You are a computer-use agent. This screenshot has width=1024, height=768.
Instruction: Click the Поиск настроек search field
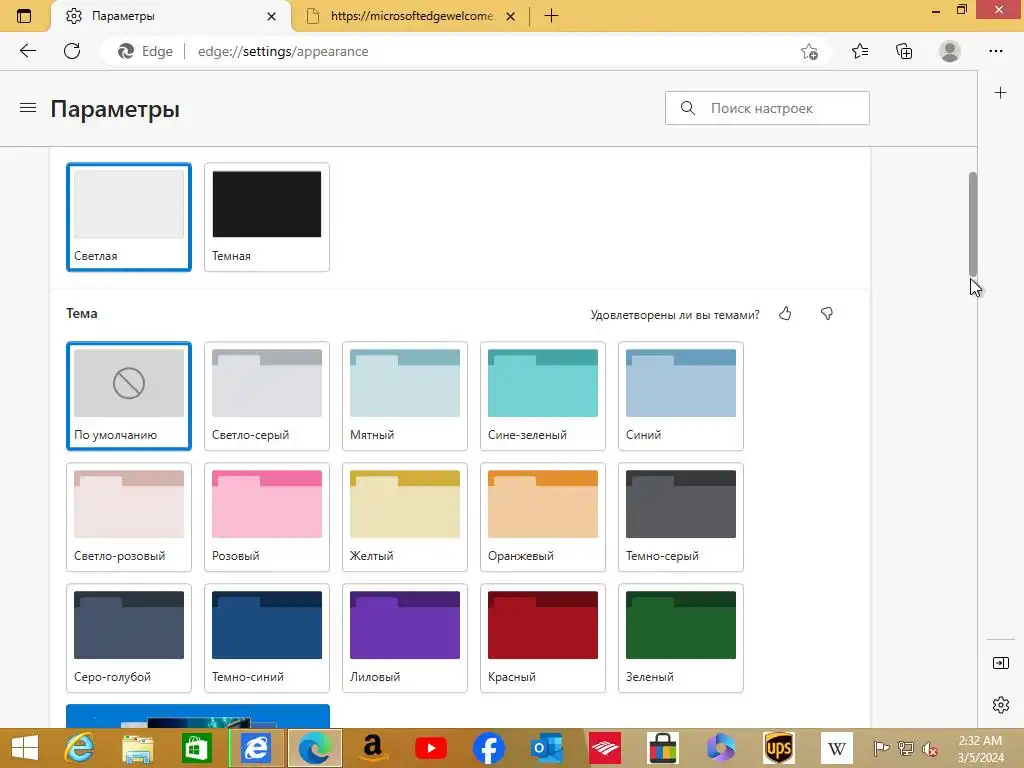coord(767,108)
